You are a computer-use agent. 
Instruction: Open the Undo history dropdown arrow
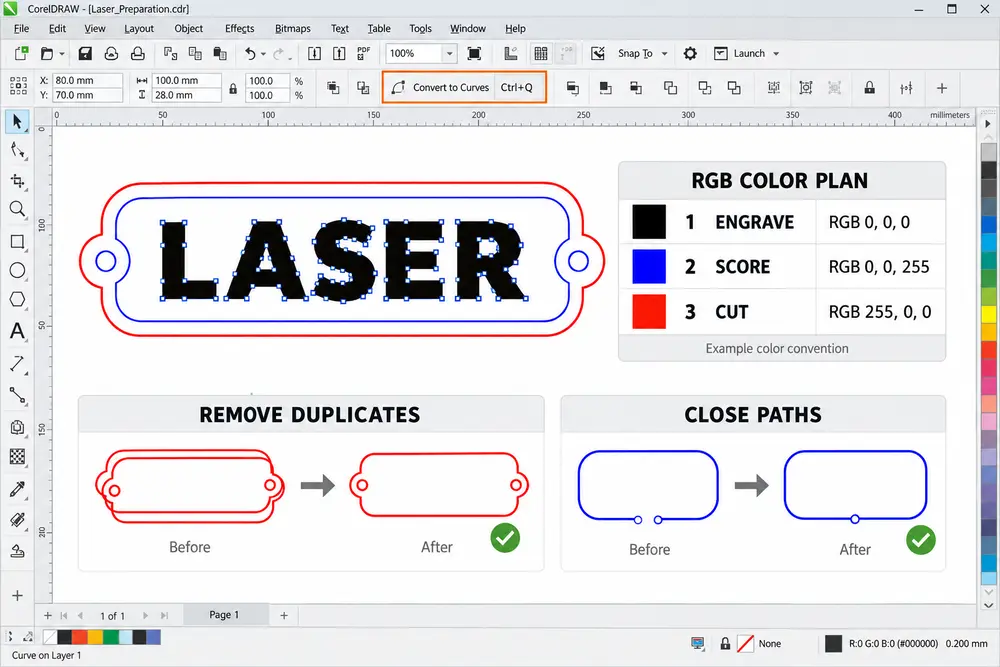[x=263, y=54]
